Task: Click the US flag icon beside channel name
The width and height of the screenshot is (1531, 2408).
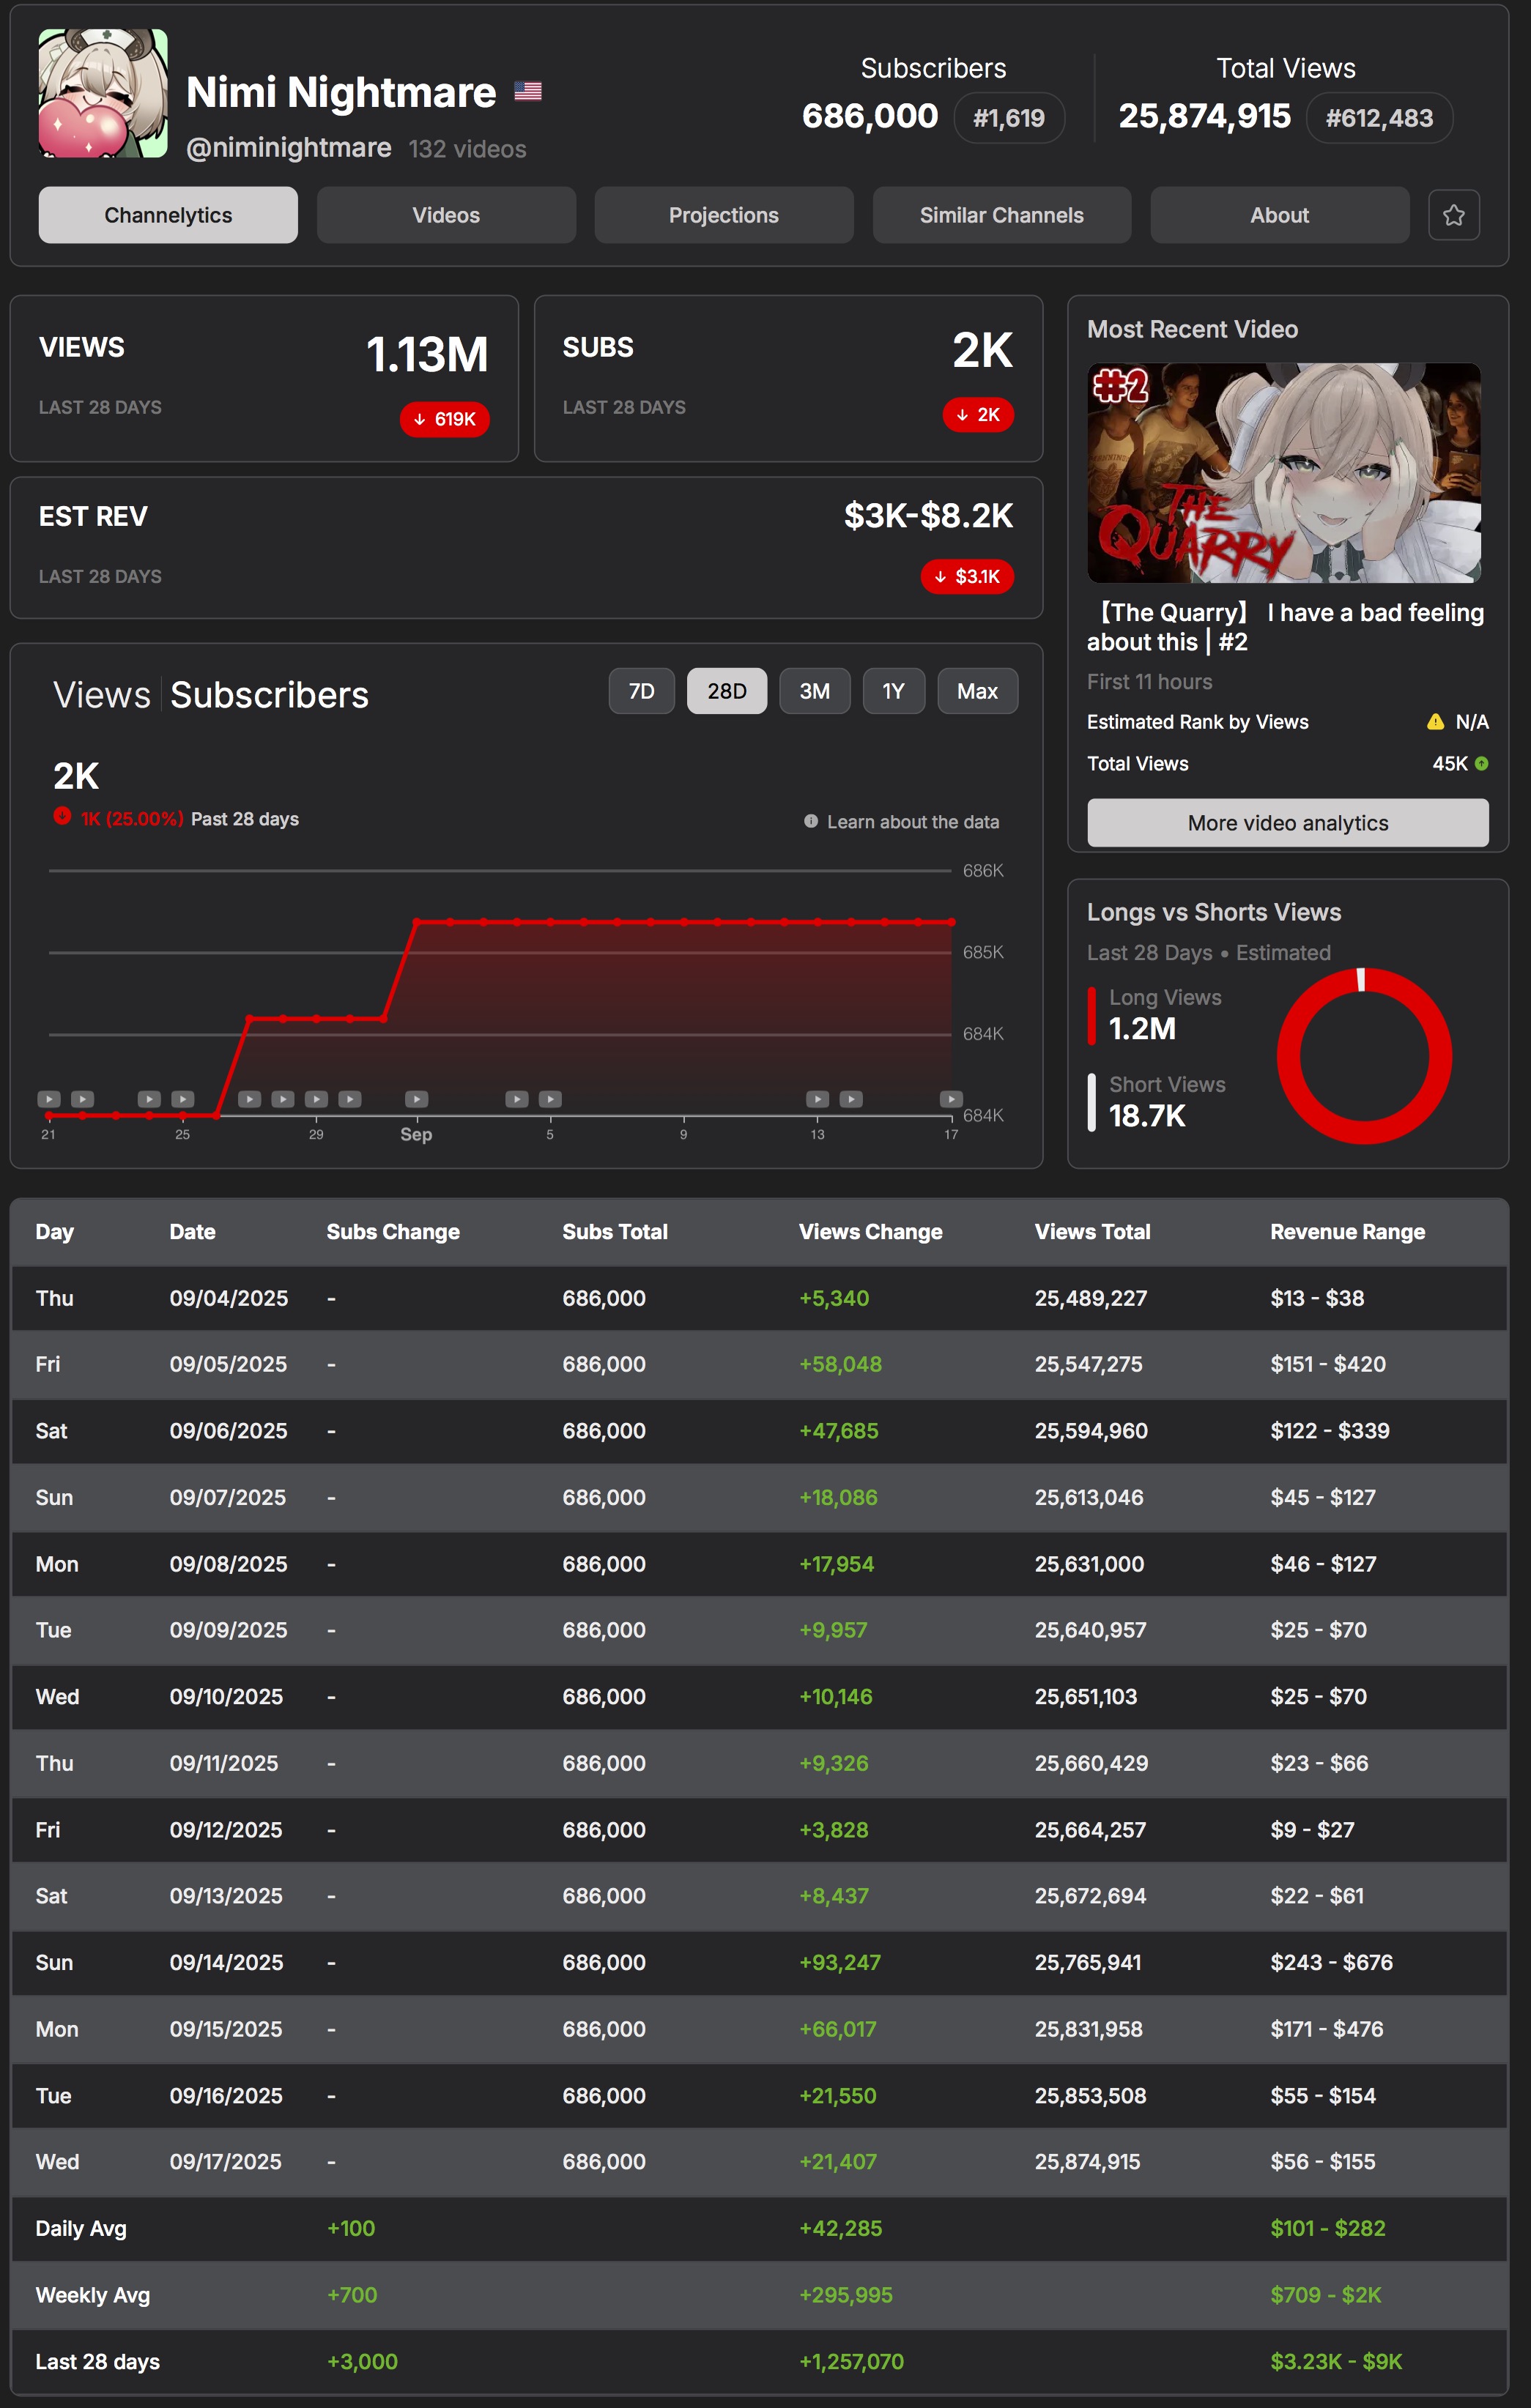Action: click(528, 91)
